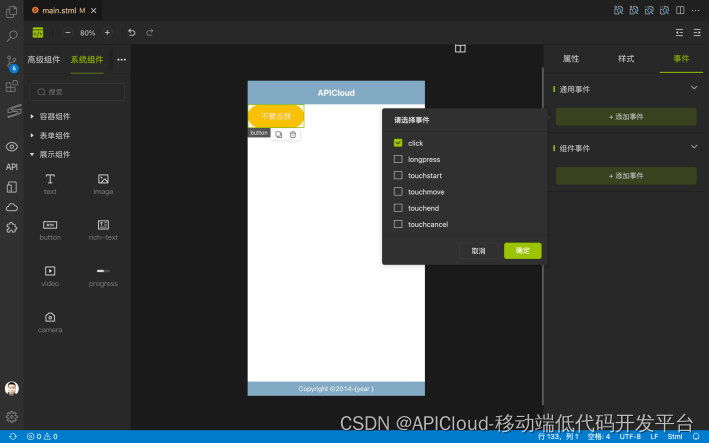Open the APICloud S-logo sidebar icon
Image resolution: width=709 pixels, height=443 pixels.
(x=14, y=111)
